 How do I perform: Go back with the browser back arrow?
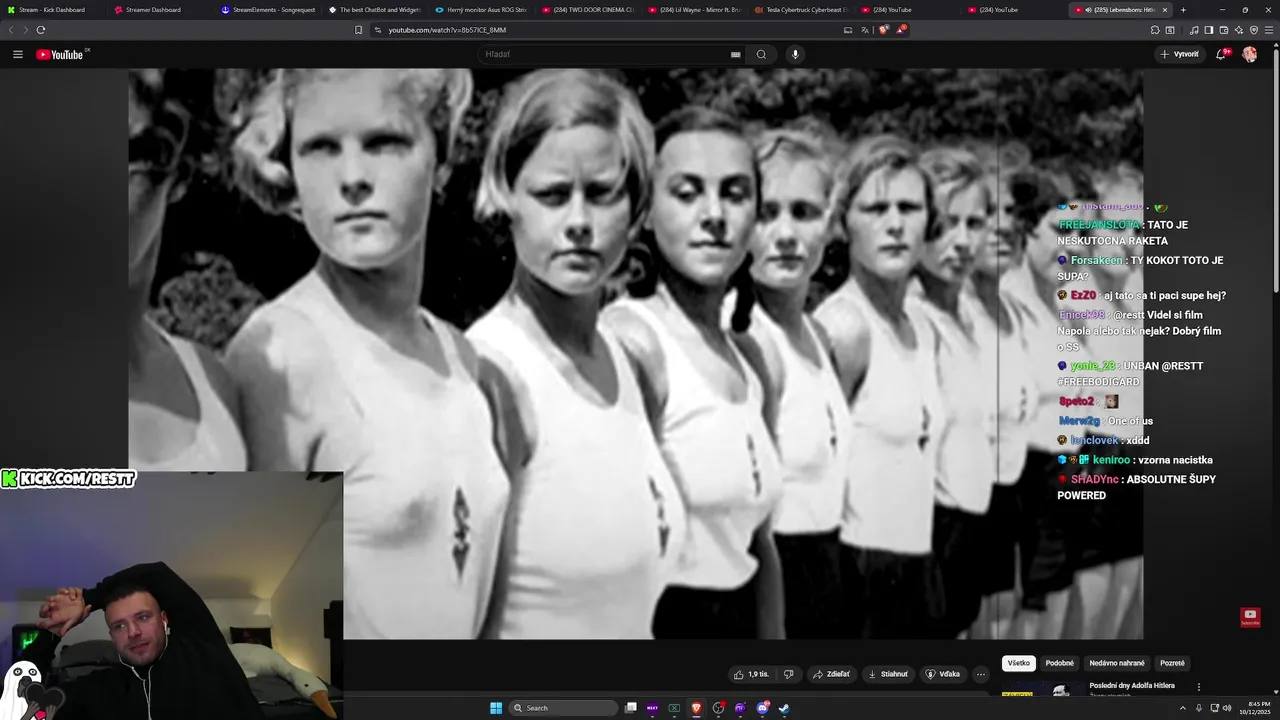click(x=11, y=30)
